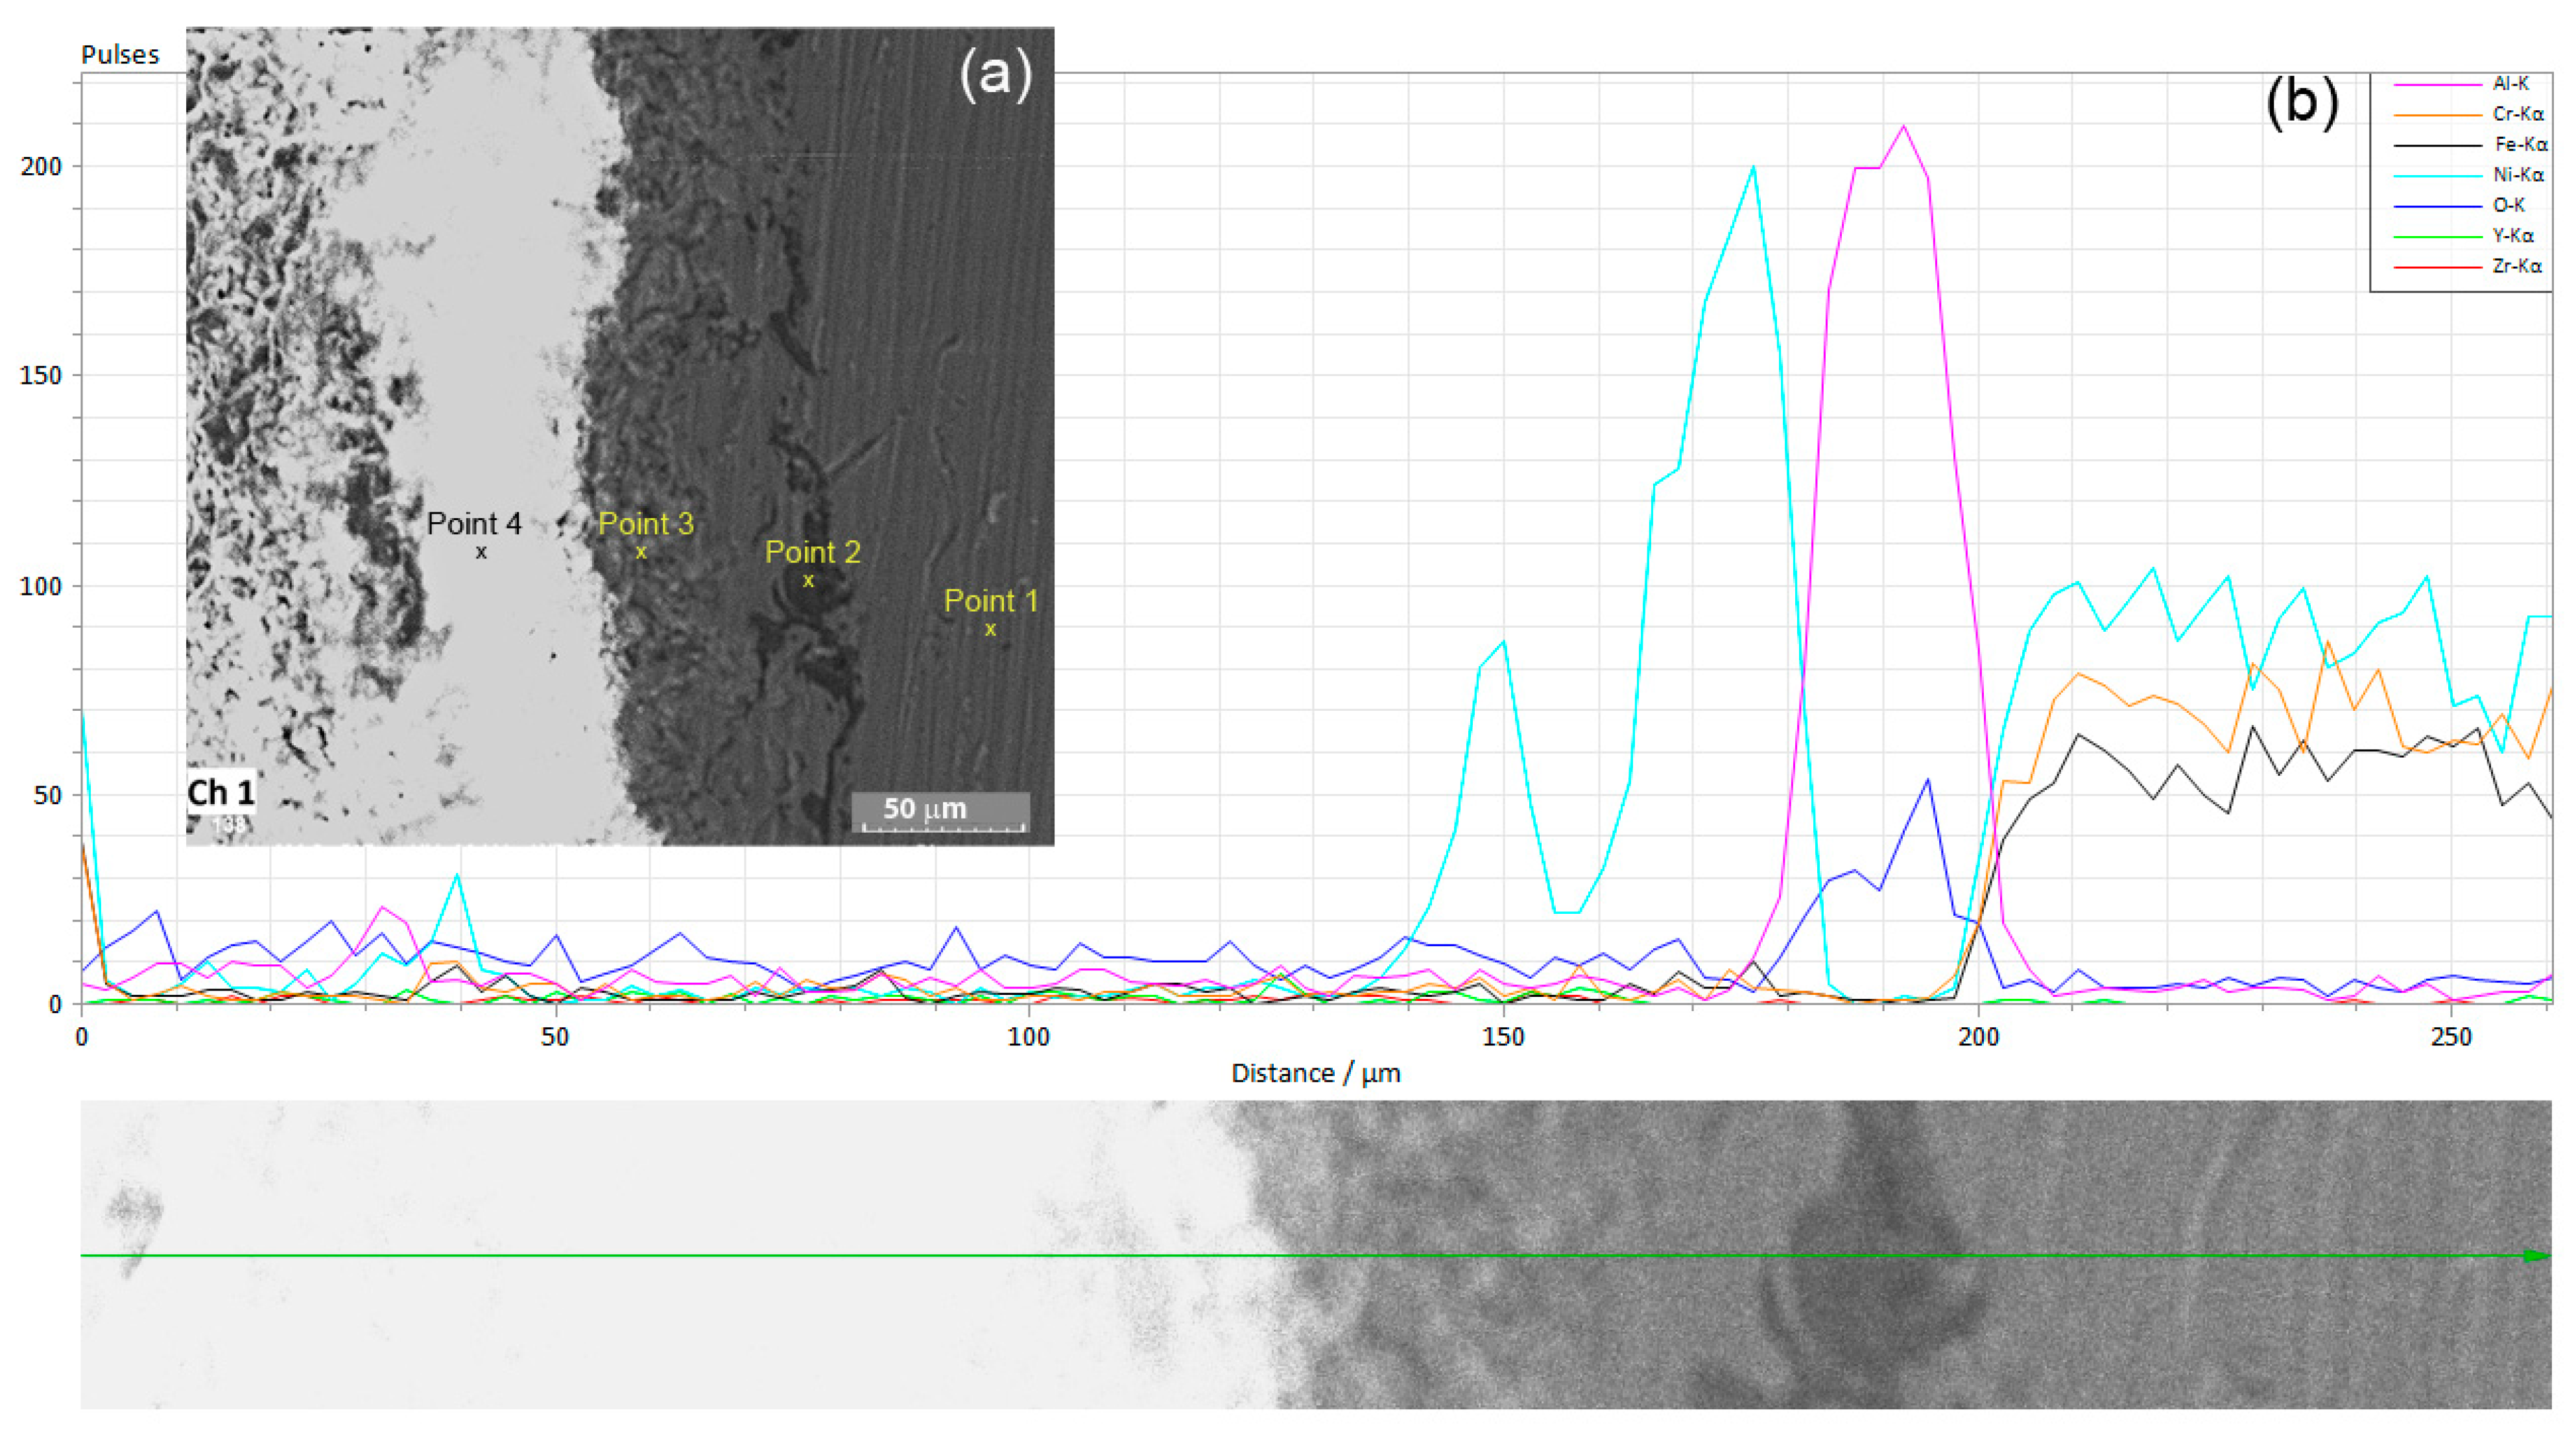Click the 50 µm scale bar
This screenshot has height=1434, width=2576.
click(x=940, y=812)
